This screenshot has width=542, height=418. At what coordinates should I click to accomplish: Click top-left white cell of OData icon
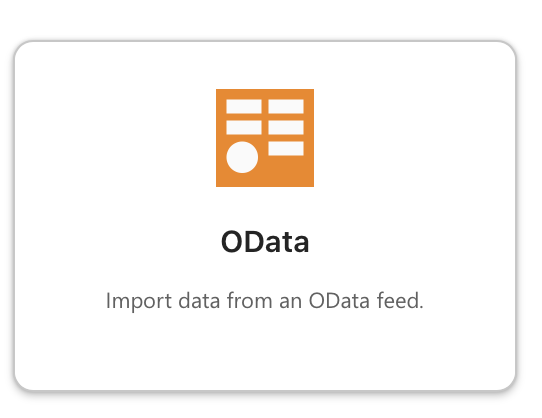pos(244,106)
